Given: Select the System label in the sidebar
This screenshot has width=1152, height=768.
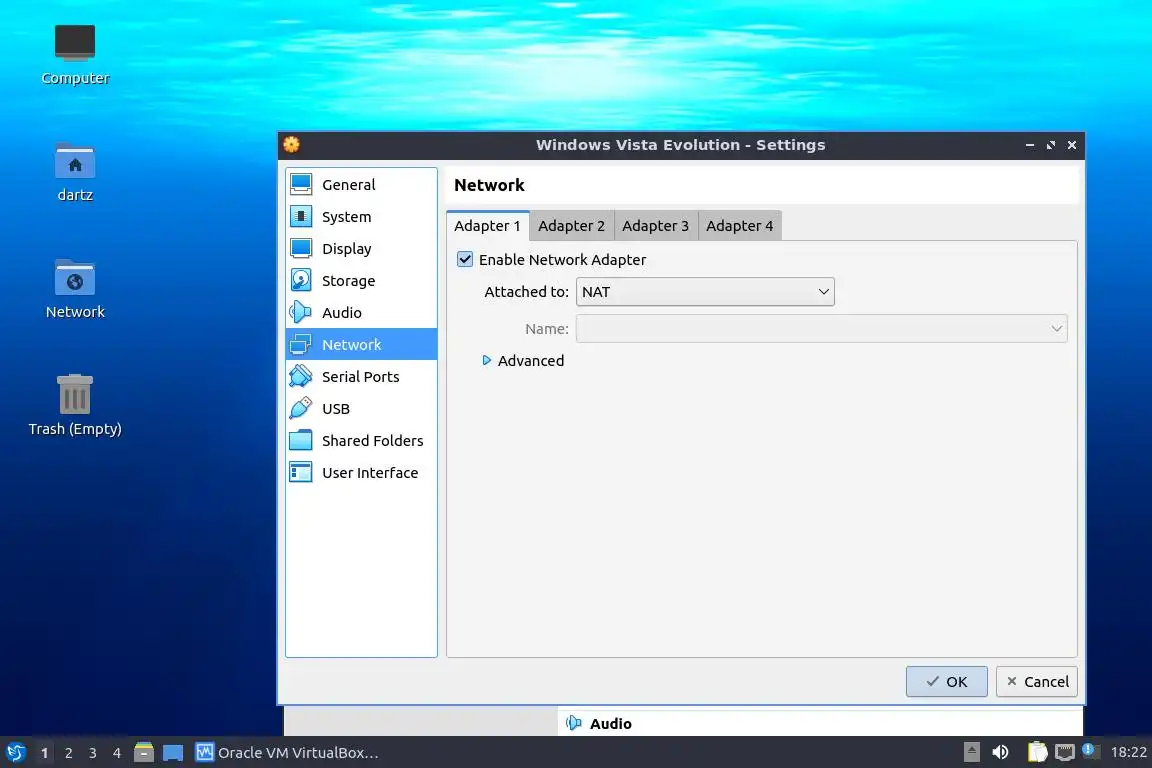Looking at the screenshot, I should [x=346, y=217].
